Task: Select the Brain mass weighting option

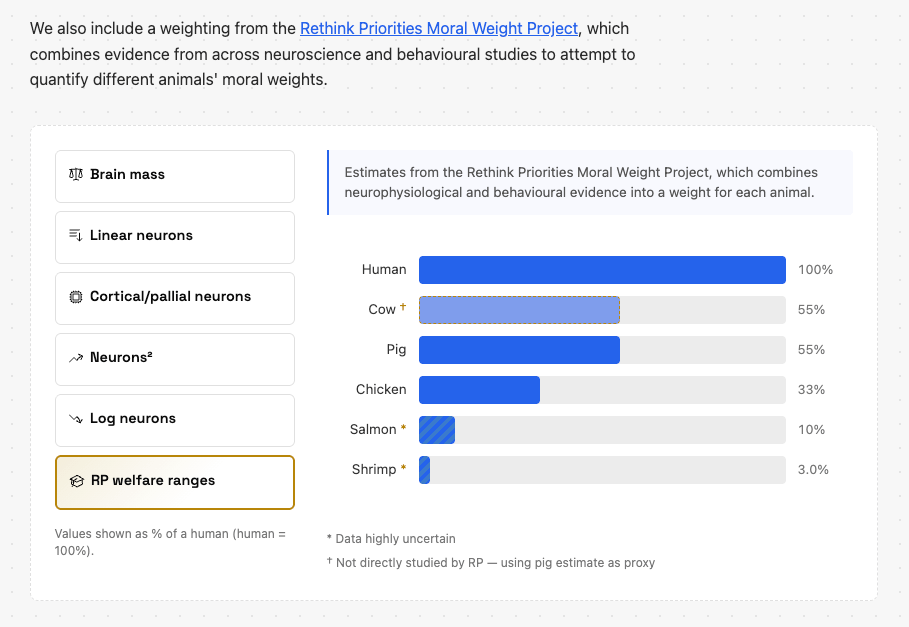Action: pos(175,177)
